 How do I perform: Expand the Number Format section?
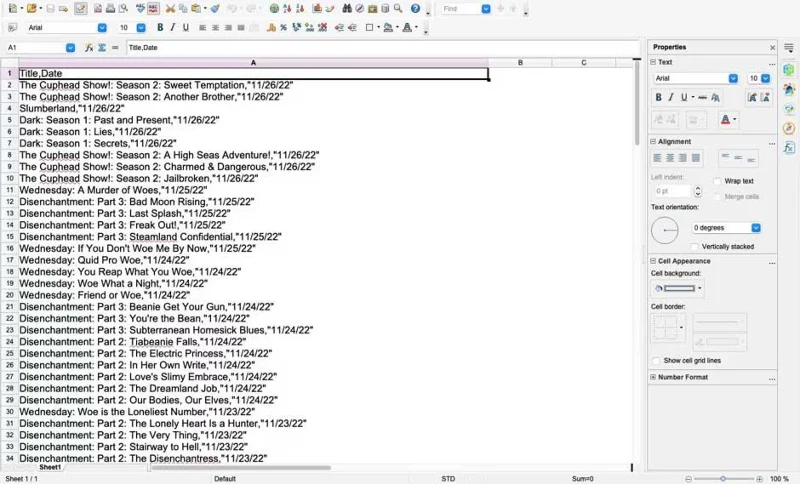(654, 377)
